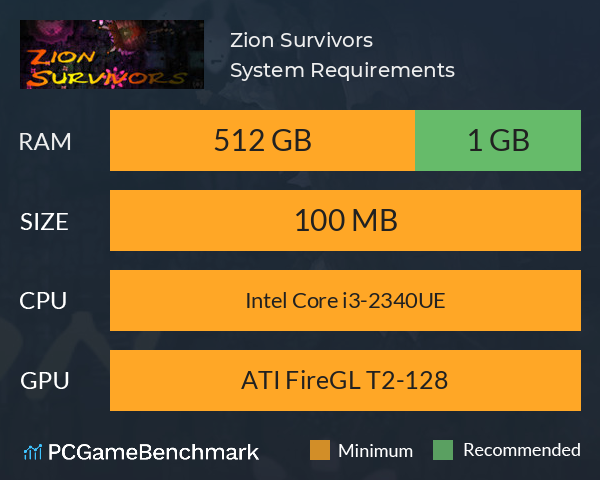The width and height of the screenshot is (600, 480).
Task: Click the SIZE row label
Action: 44,222
